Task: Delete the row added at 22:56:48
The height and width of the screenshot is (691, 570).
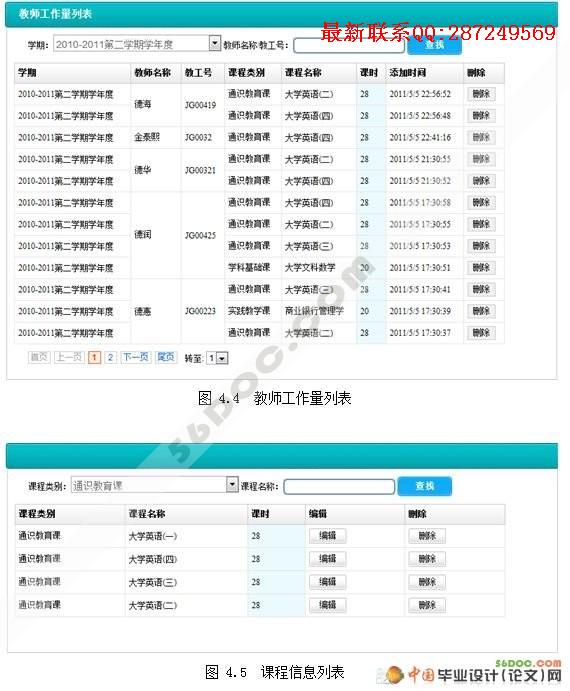Action: pyautogui.click(x=481, y=115)
